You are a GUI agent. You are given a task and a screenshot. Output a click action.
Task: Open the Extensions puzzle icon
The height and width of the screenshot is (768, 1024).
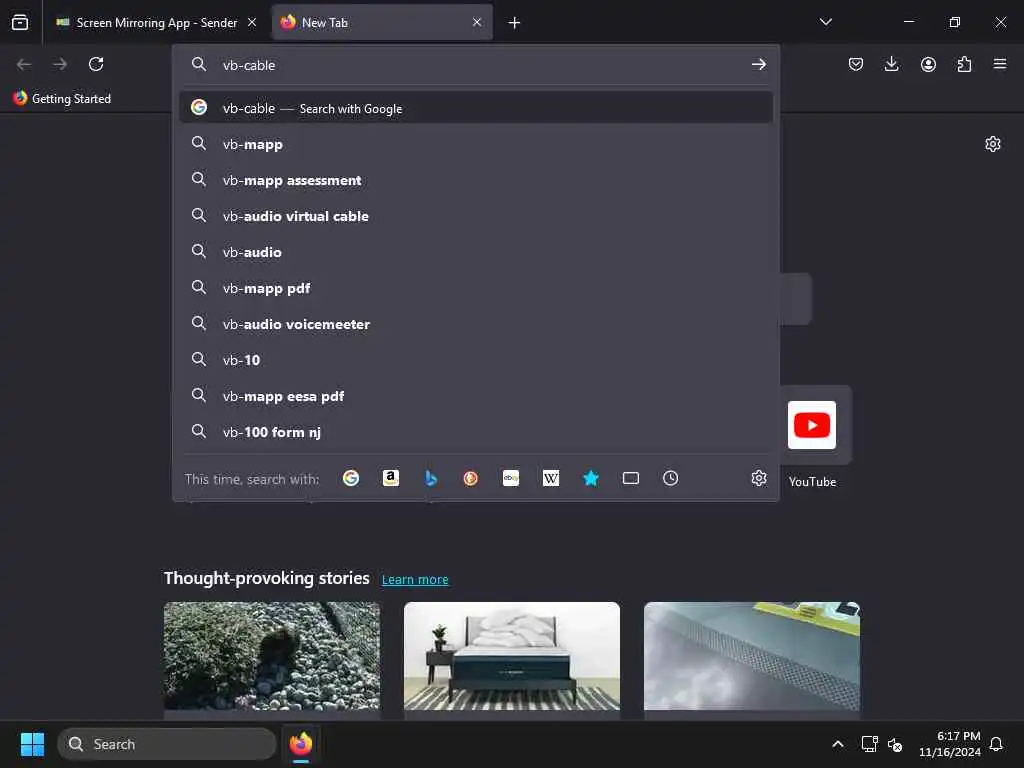click(964, 64)
